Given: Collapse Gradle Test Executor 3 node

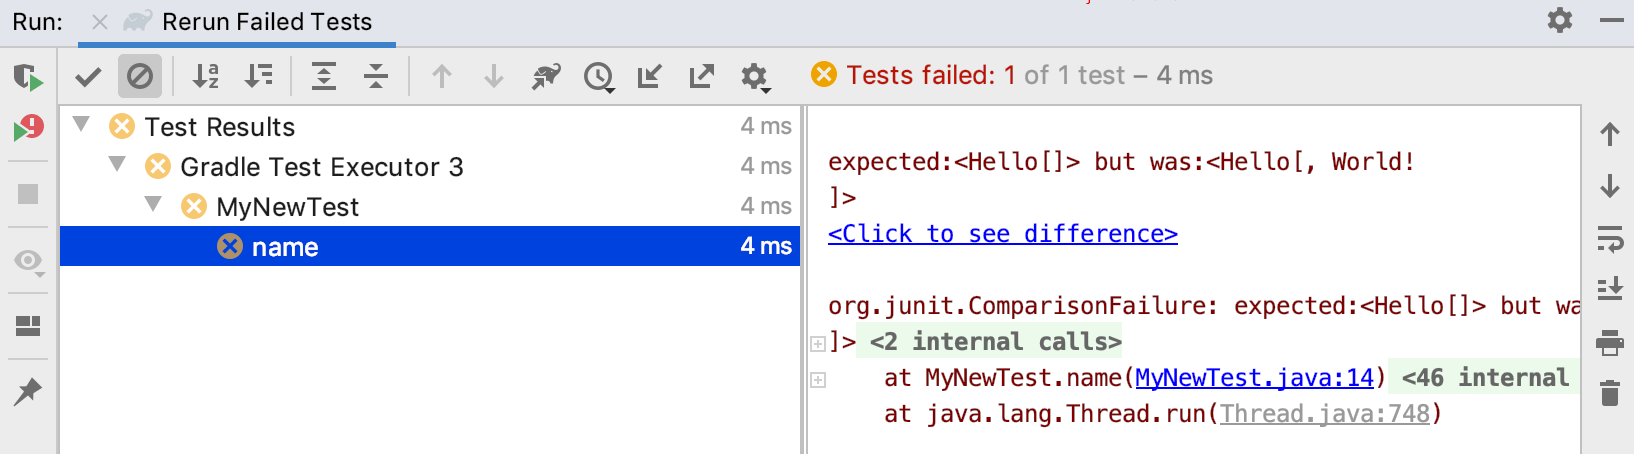Looking at the screenshot, I should click(118, 164).
